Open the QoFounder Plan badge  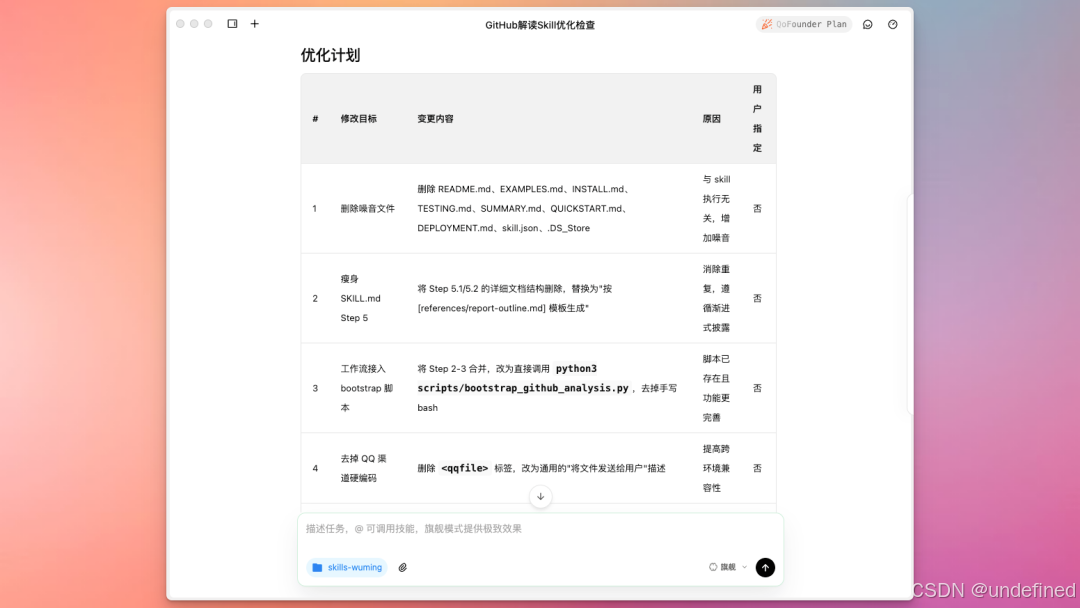coord(804,24)
